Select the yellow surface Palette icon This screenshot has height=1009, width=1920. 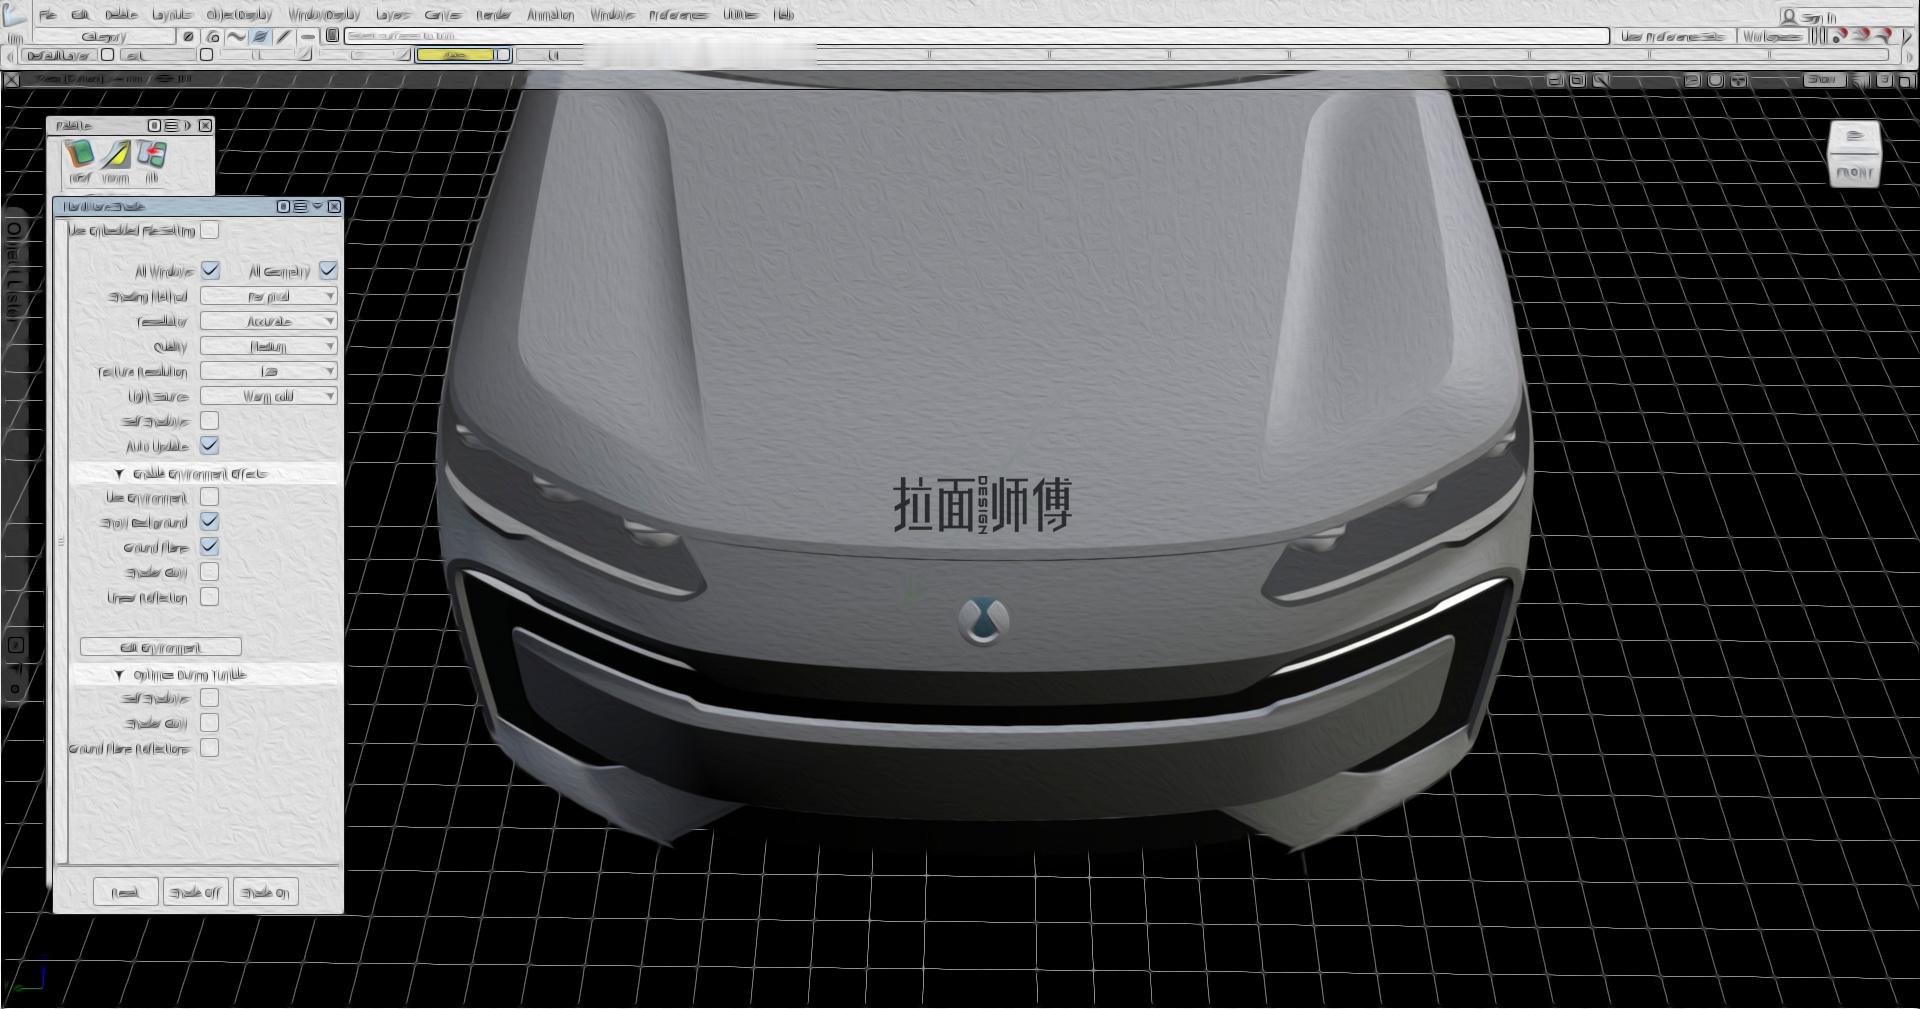116,155
